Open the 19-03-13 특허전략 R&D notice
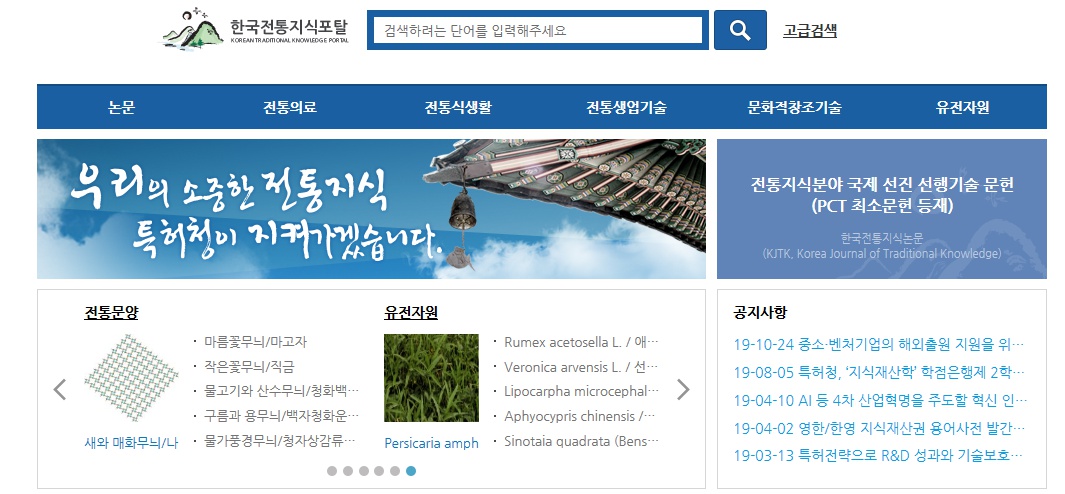This screenshot has height=494, width=1065. click(x=879, y=455)
